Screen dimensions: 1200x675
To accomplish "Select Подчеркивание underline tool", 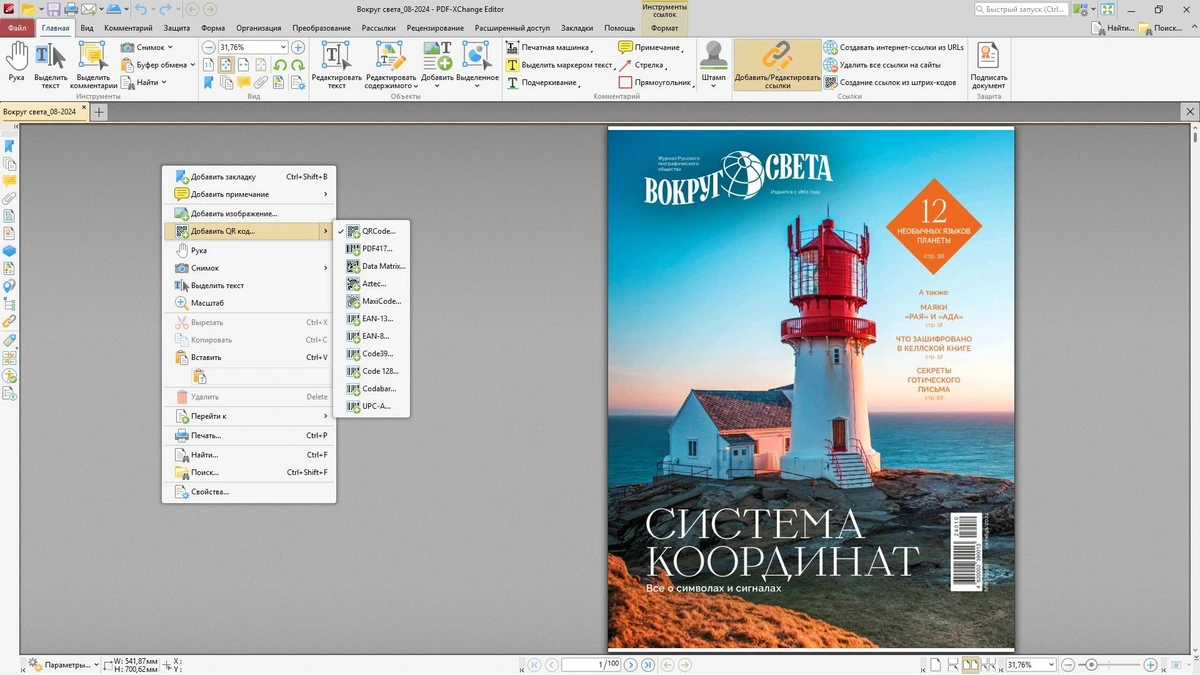I will (x=543, y=83).
